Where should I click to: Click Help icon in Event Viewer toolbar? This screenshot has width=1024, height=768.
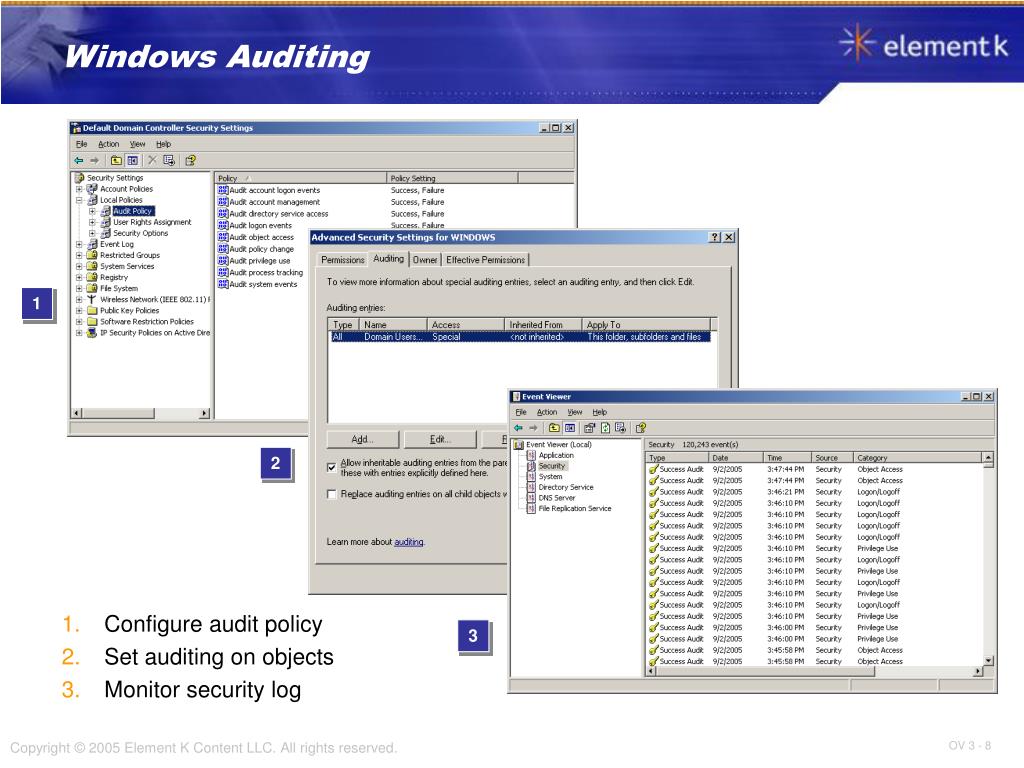point(641,428)
